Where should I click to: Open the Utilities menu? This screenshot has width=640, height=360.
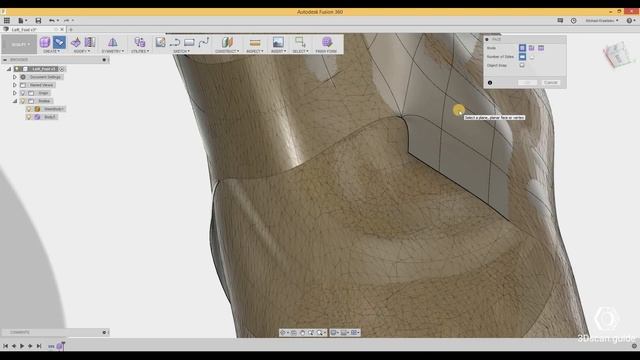[x=140, y=51]
